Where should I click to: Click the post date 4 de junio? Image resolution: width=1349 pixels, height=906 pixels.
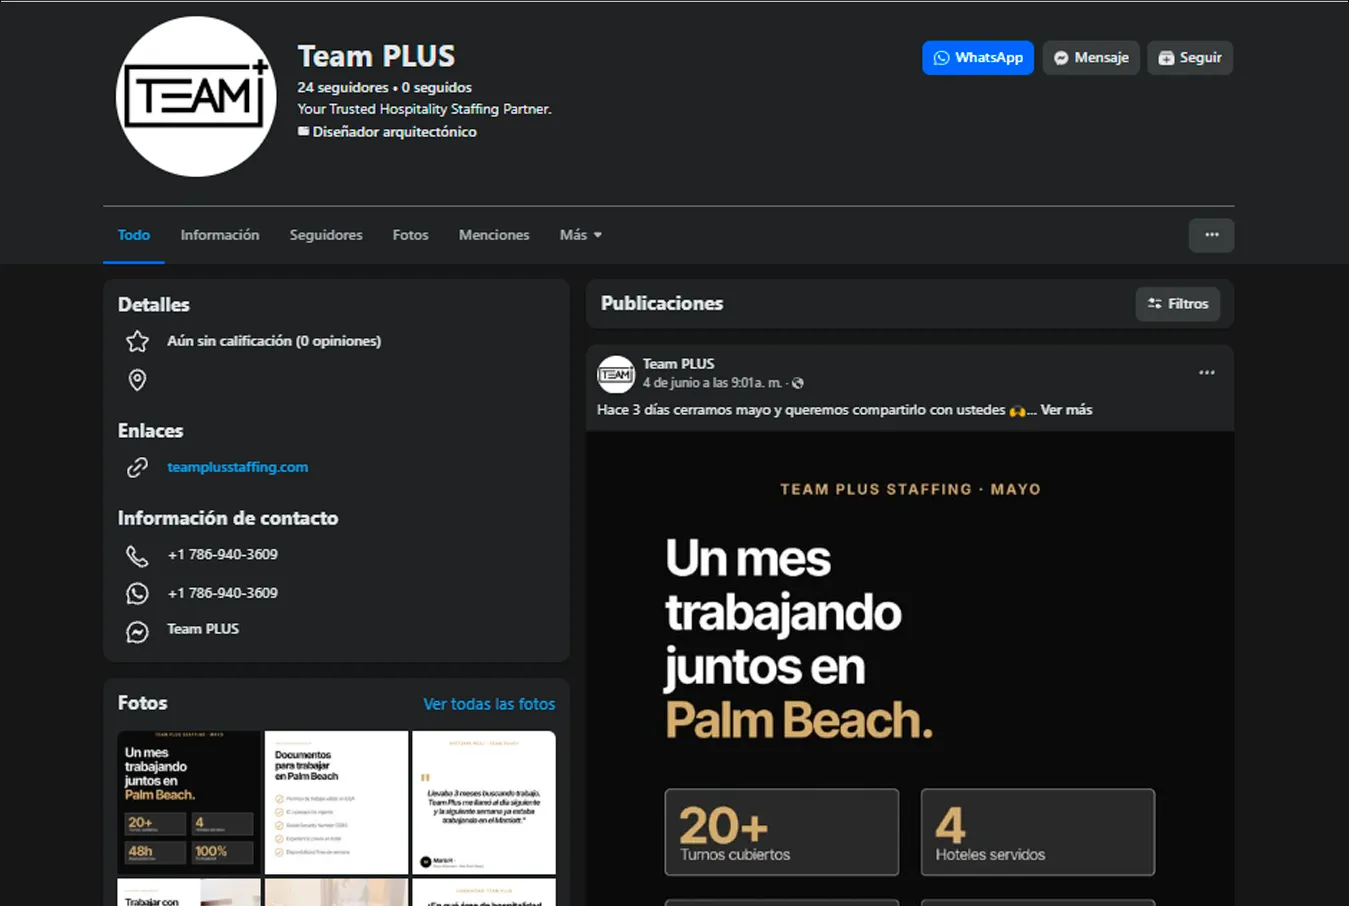tap(713, 383)
